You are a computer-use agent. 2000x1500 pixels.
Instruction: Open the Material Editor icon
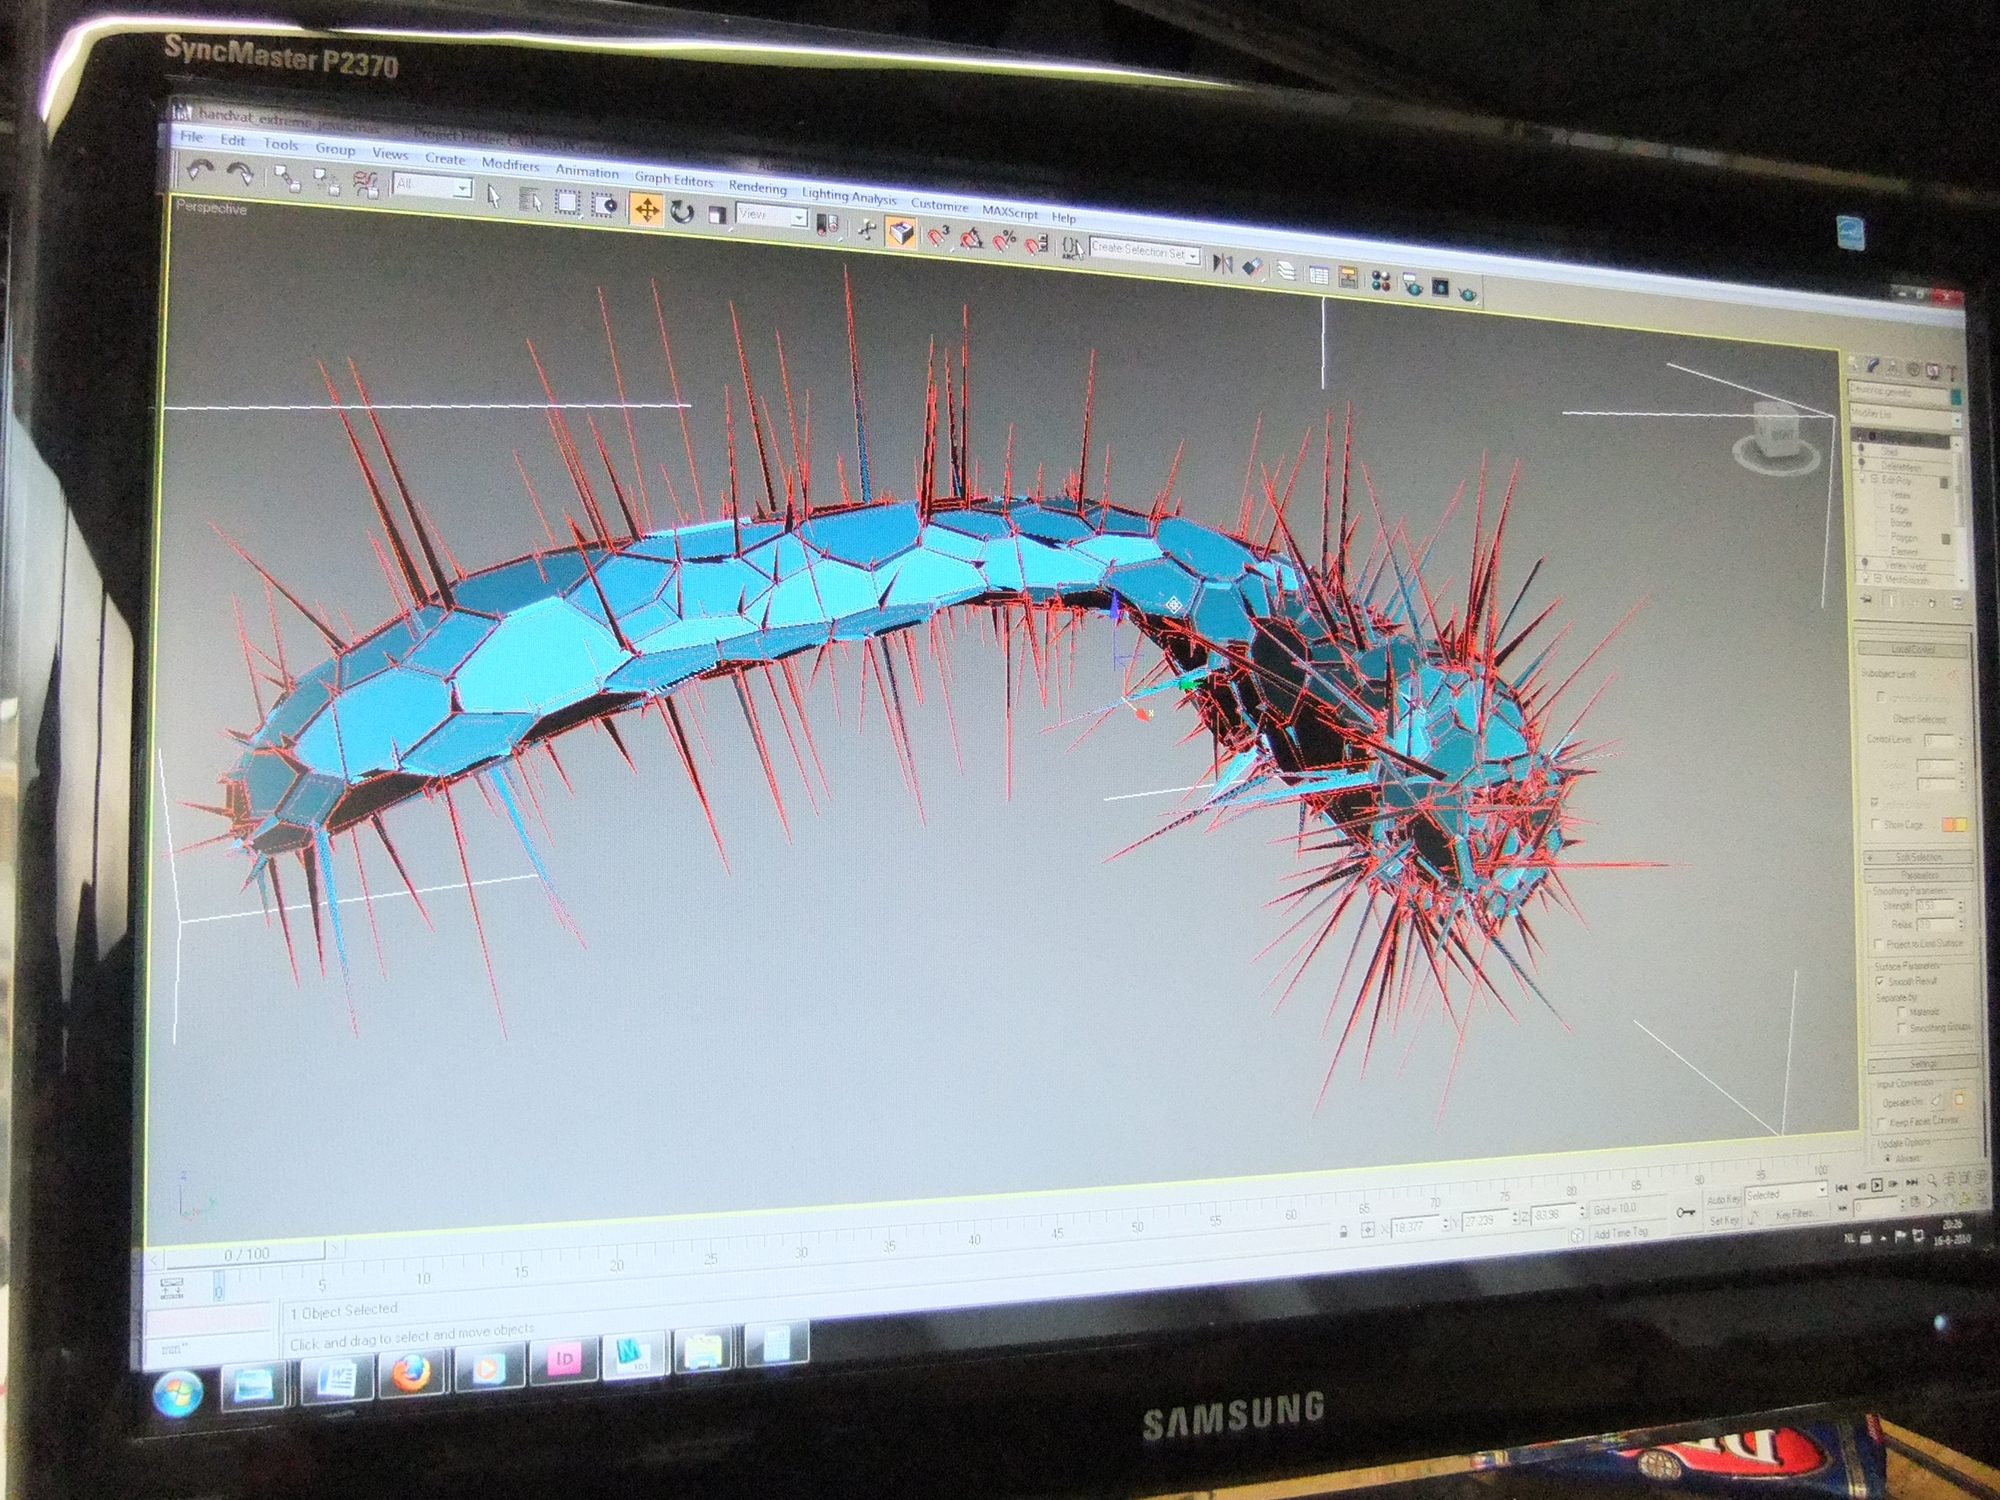(1381, 281)
